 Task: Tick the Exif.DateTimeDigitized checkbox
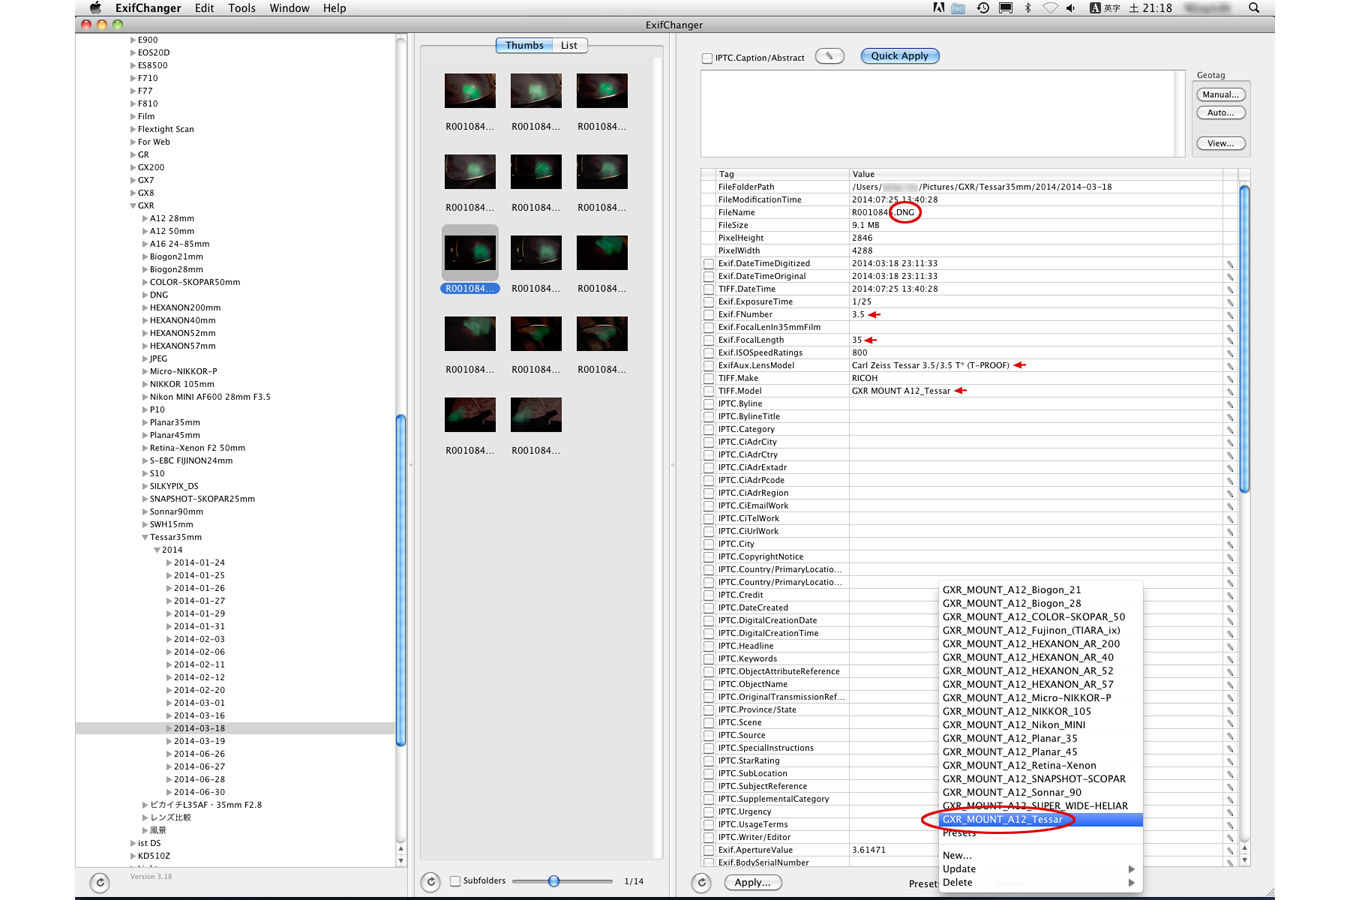tap(708, 264)
